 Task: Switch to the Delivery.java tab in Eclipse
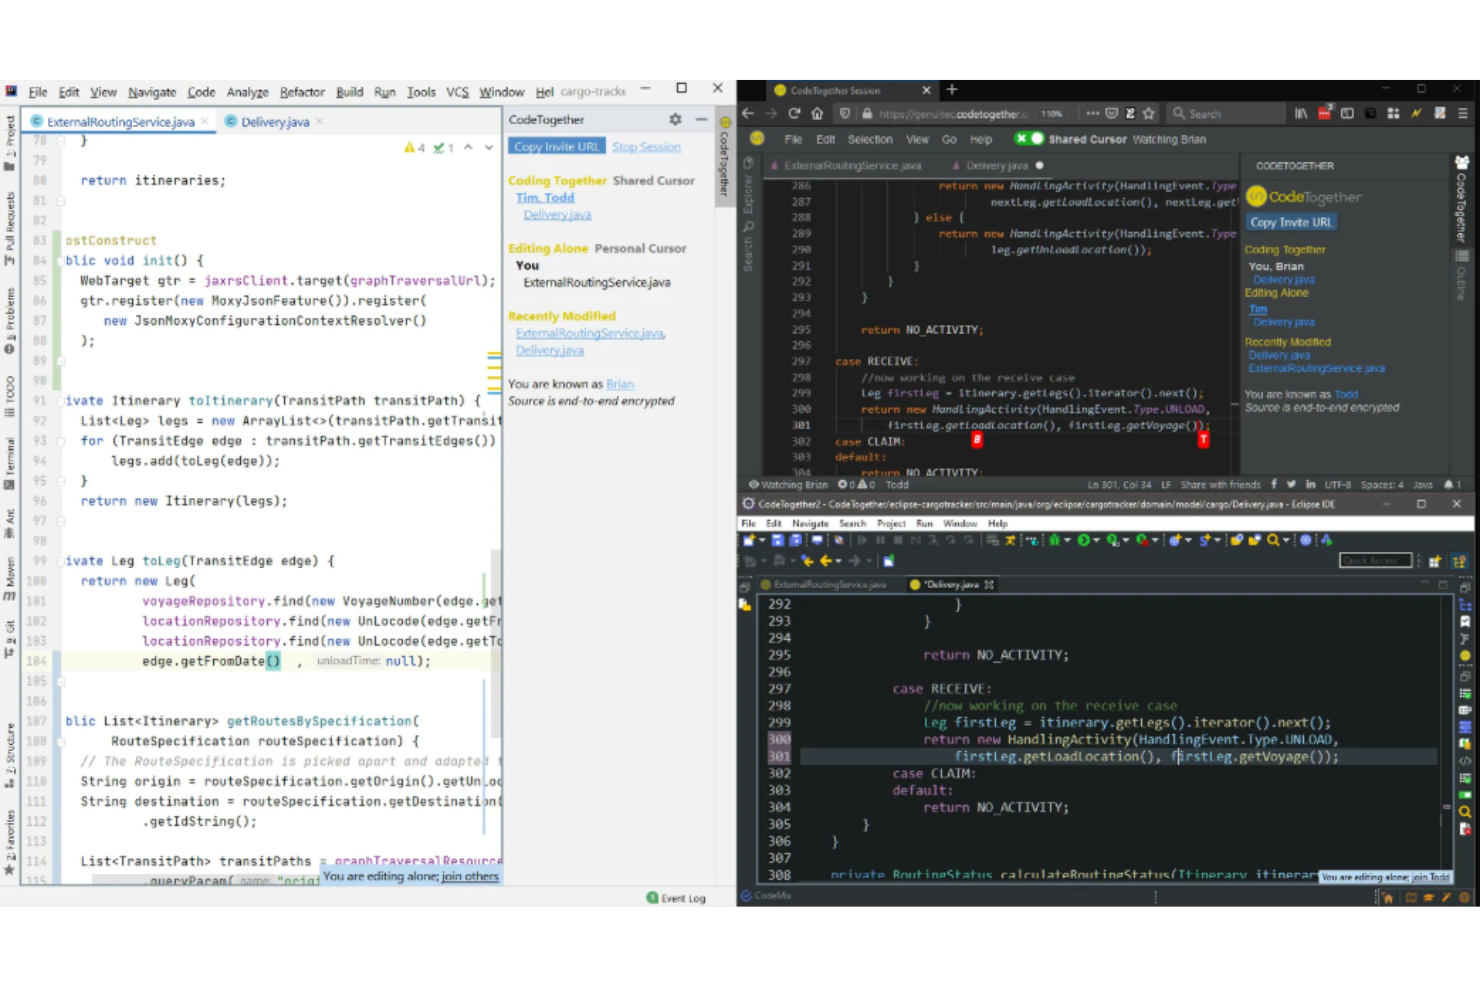coord(950,585)
